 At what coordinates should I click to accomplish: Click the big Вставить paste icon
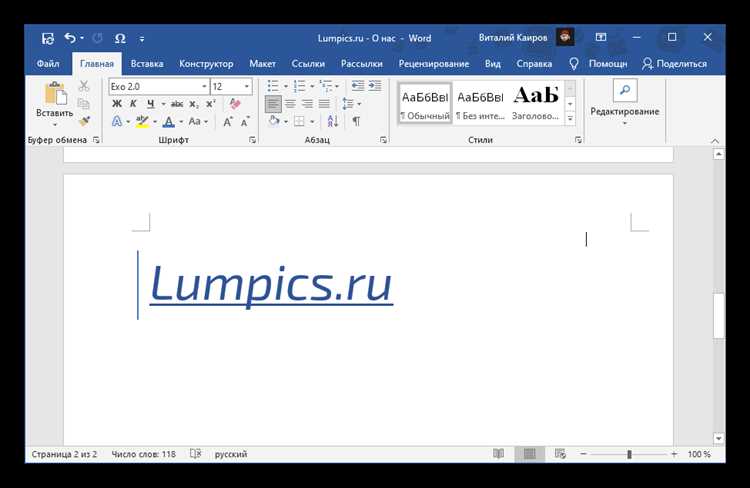tap(55, 94)
